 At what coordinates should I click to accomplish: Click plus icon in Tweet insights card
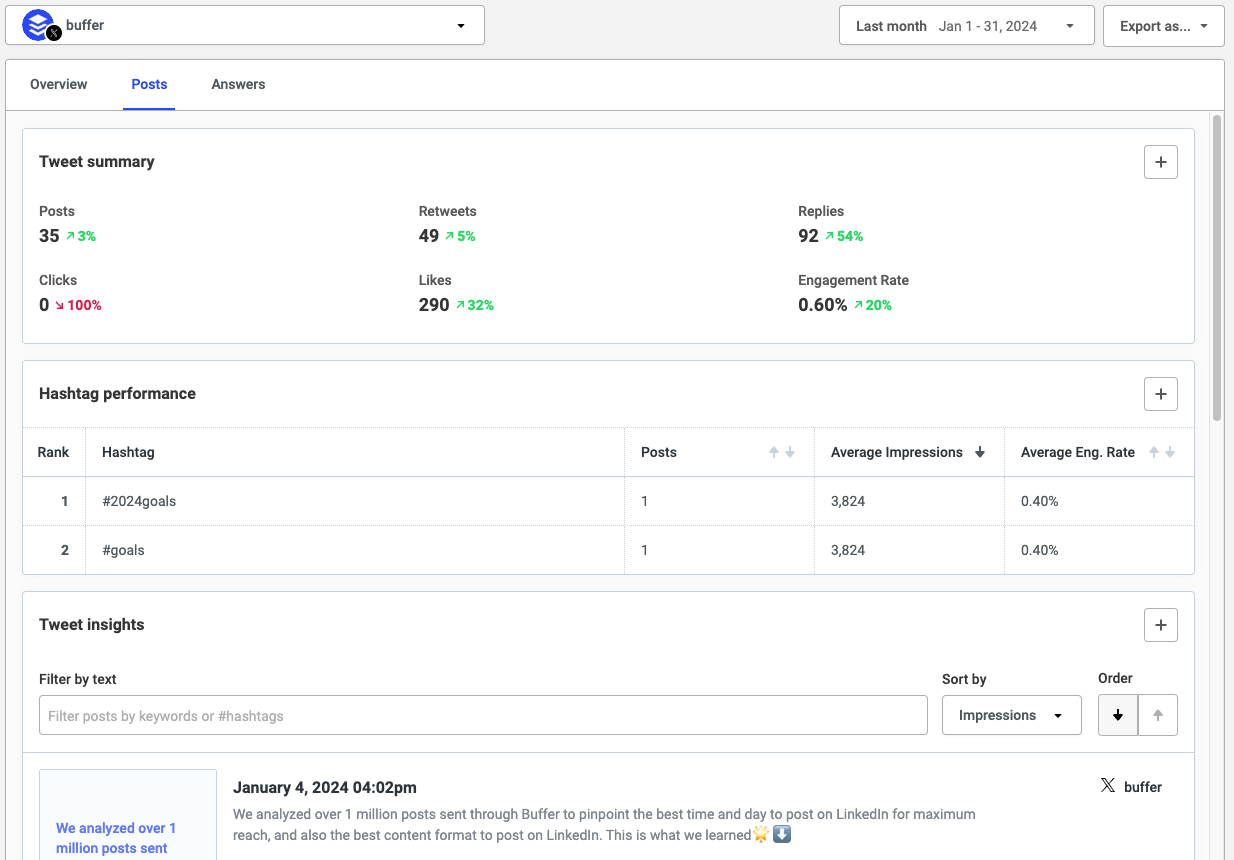1160,625
